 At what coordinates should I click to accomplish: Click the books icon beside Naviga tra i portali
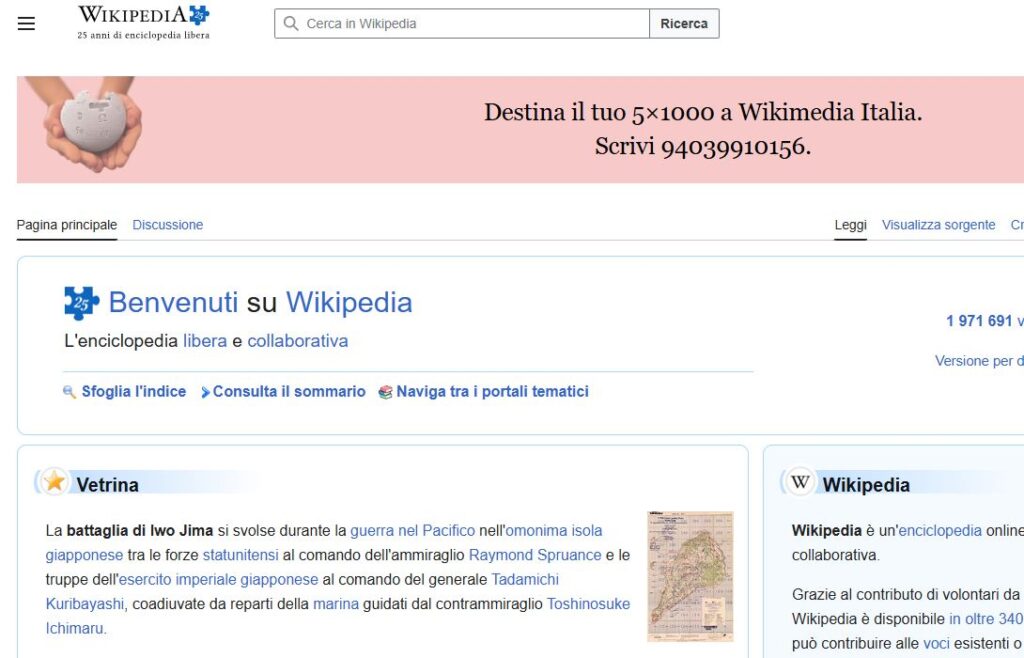[385, 392]
